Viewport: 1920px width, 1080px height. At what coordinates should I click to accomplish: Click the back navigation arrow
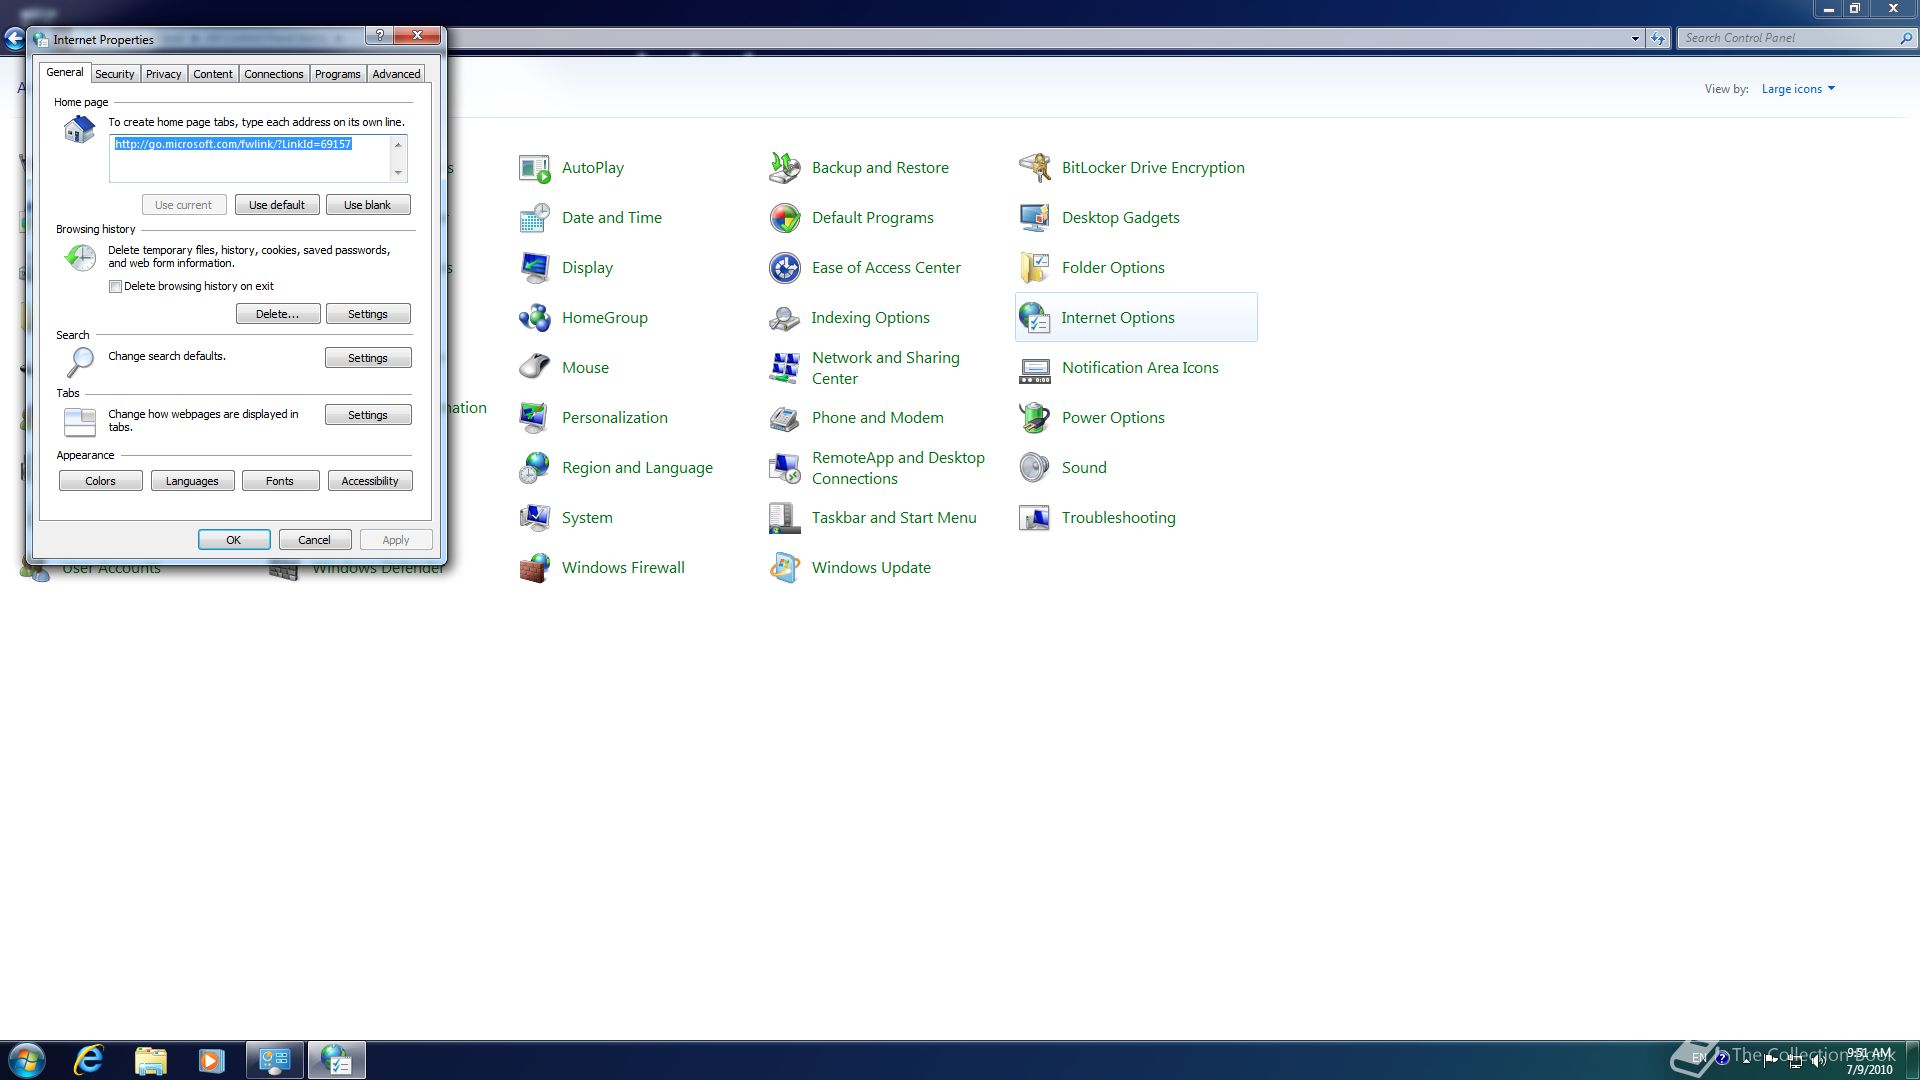coord(14,39)
